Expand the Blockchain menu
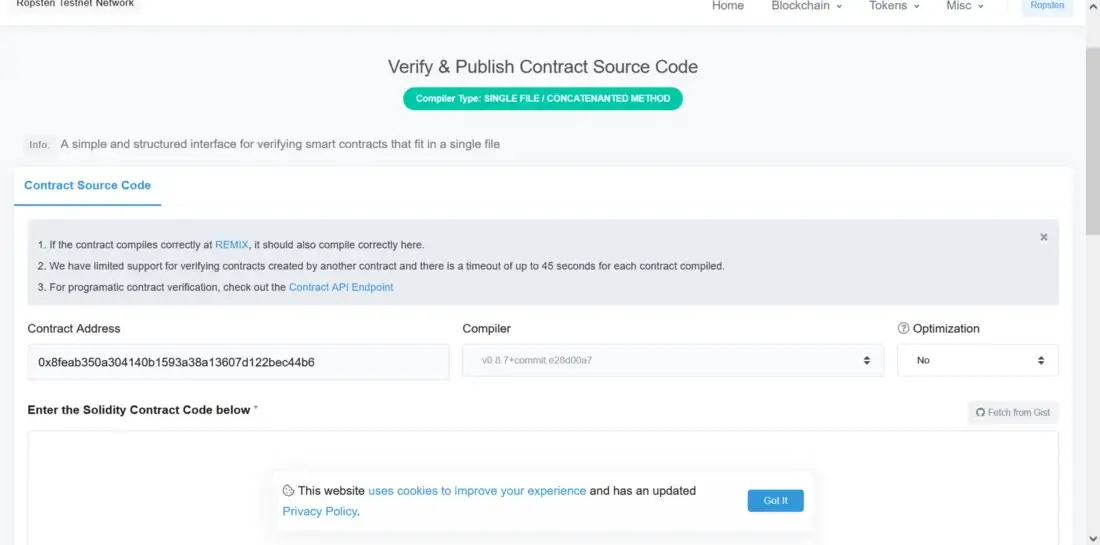Screen dimensions: 1100x545 tap(806, 6)
